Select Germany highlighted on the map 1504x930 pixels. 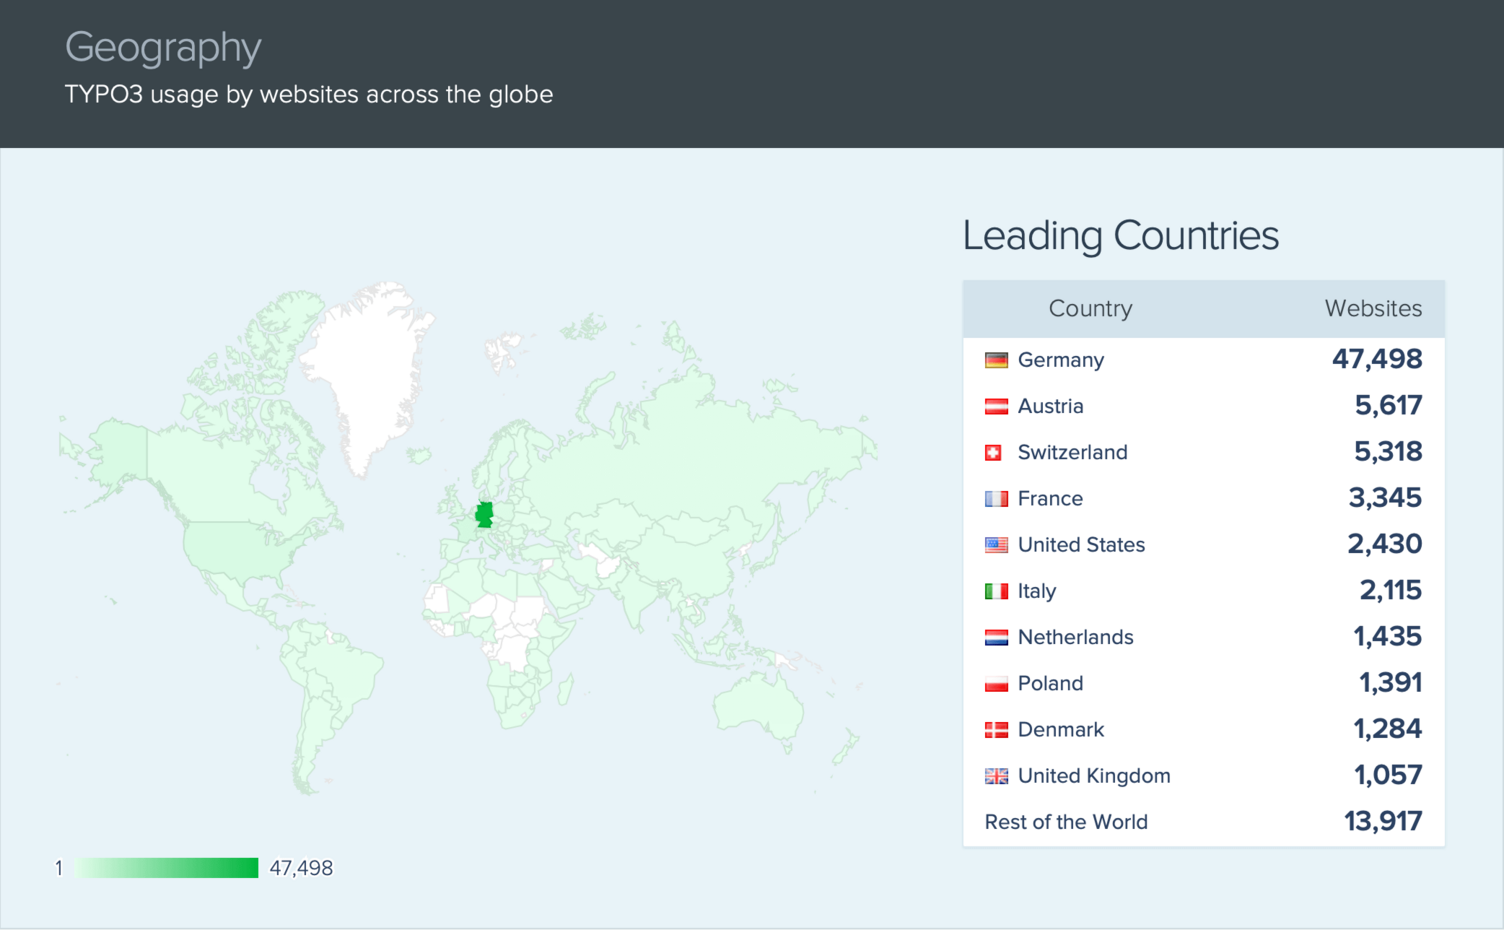click(x=484, y=512)
